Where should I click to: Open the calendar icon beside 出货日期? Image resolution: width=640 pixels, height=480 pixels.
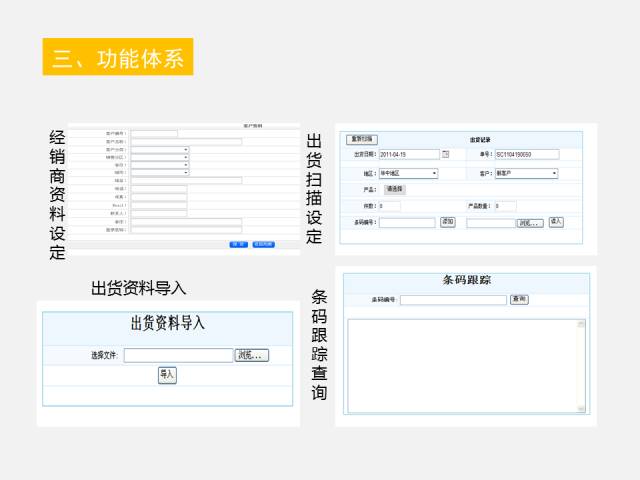point(446,154)
